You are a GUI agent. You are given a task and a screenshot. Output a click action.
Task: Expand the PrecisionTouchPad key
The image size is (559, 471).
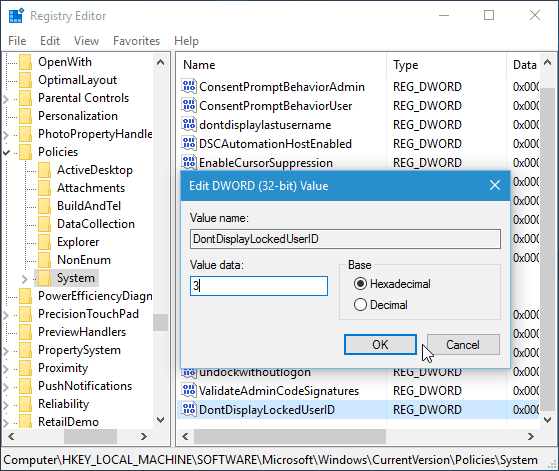coord(6,314)
